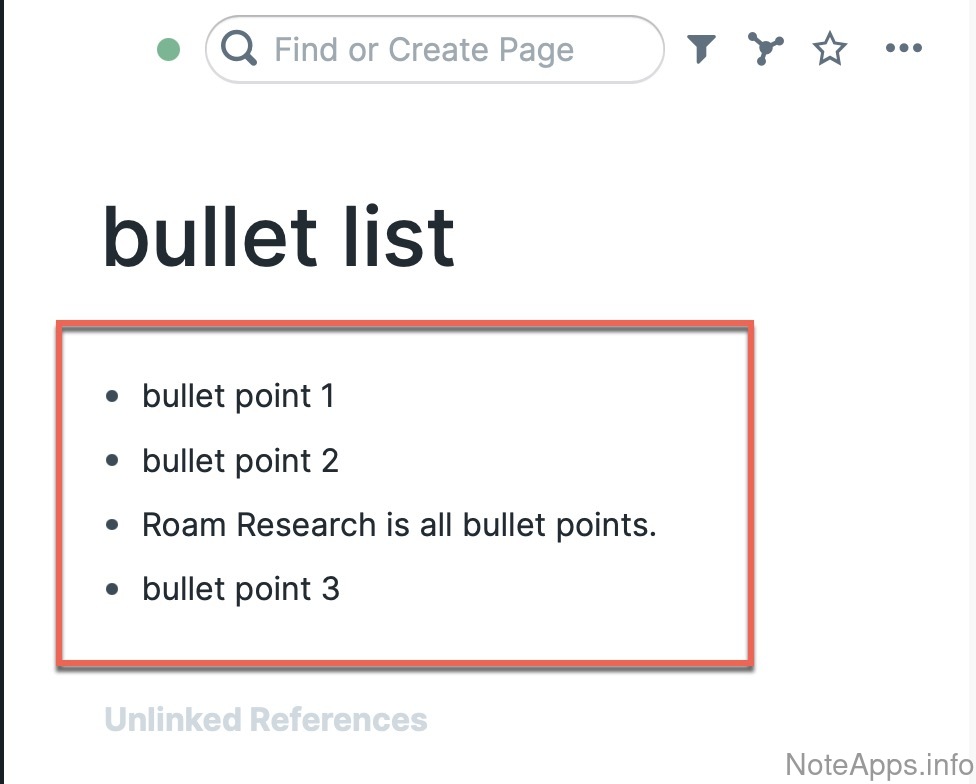The width and height of the screenshot is (976, 784).
Task: Zoom into the Roam Research block's bullet
Action: 112,525
